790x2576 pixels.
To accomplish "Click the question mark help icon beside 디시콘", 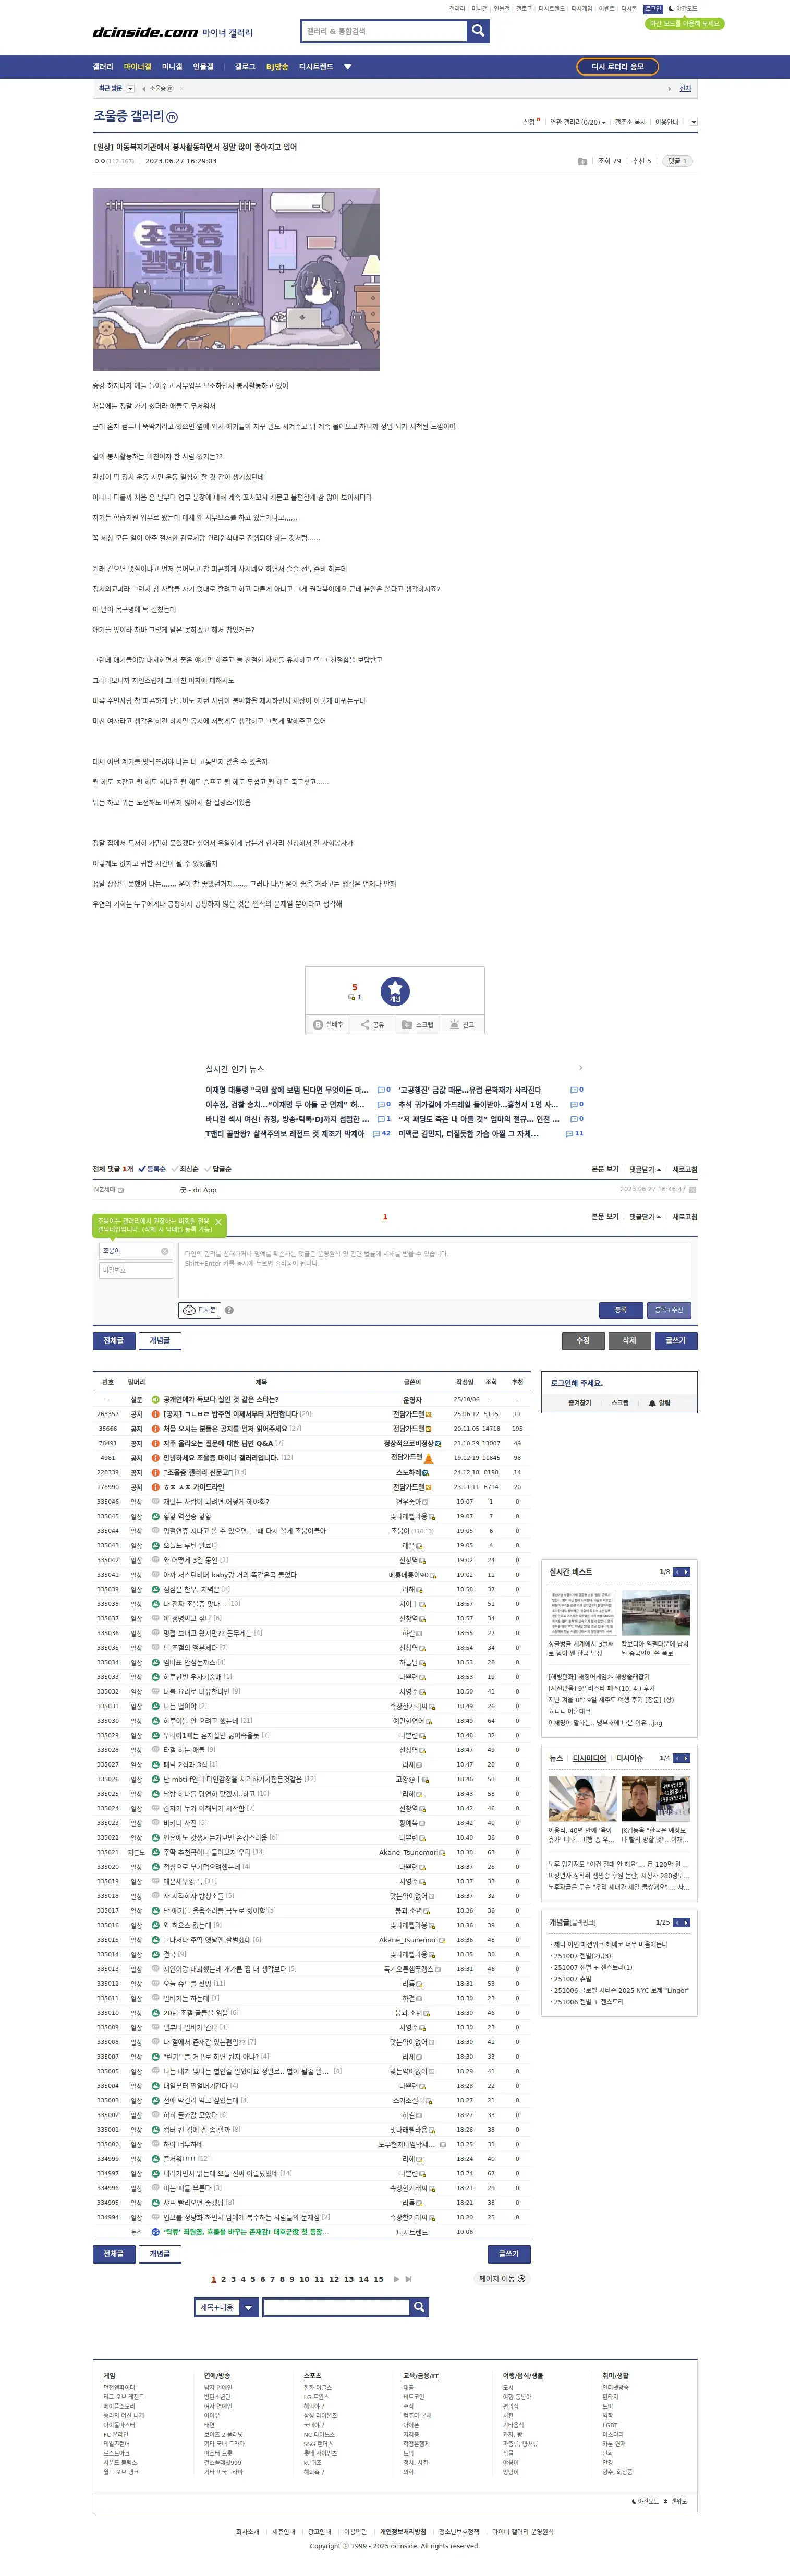I will [229, 1310].
